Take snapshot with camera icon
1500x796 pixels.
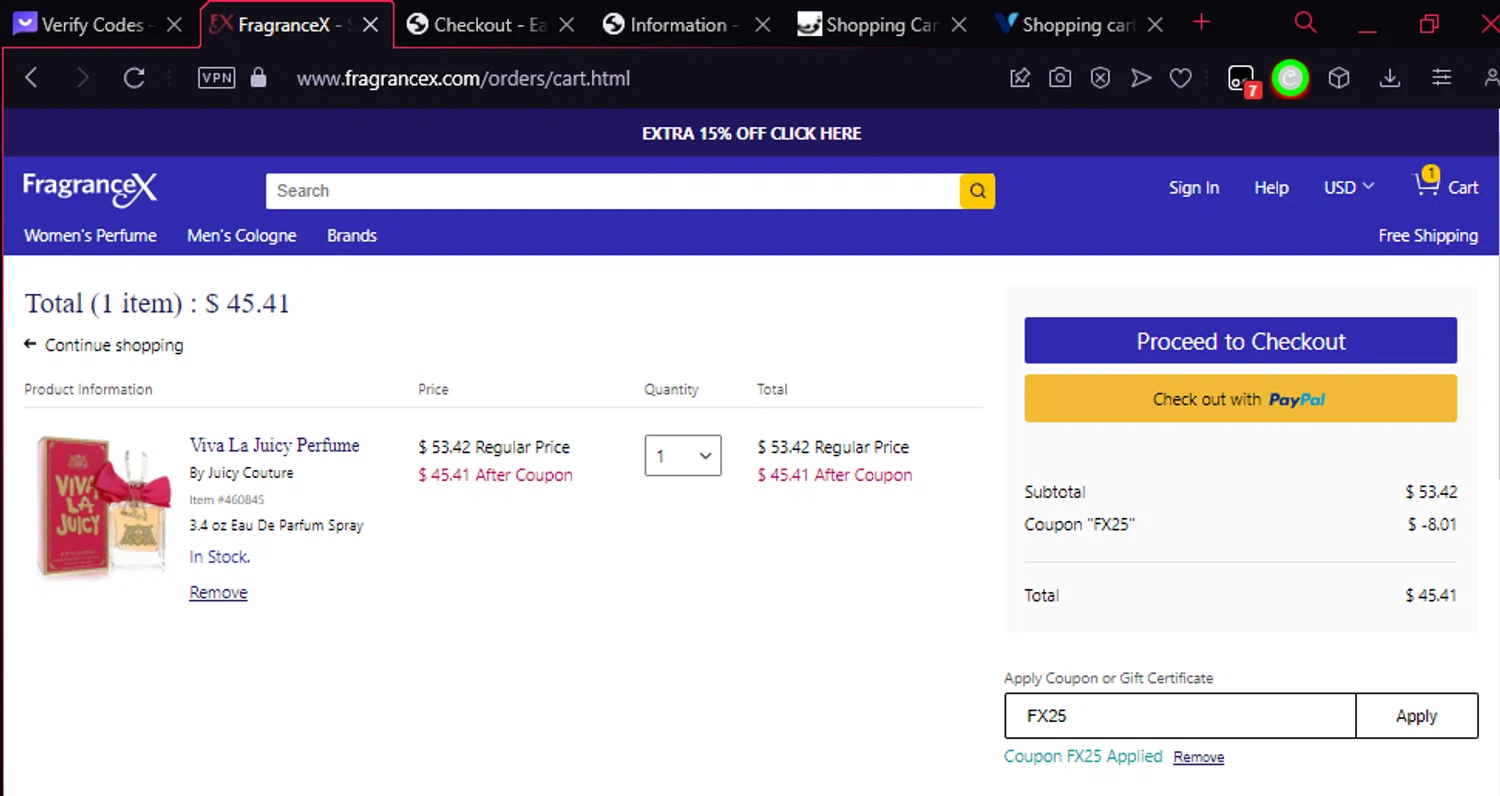[x=1060, y=78]
